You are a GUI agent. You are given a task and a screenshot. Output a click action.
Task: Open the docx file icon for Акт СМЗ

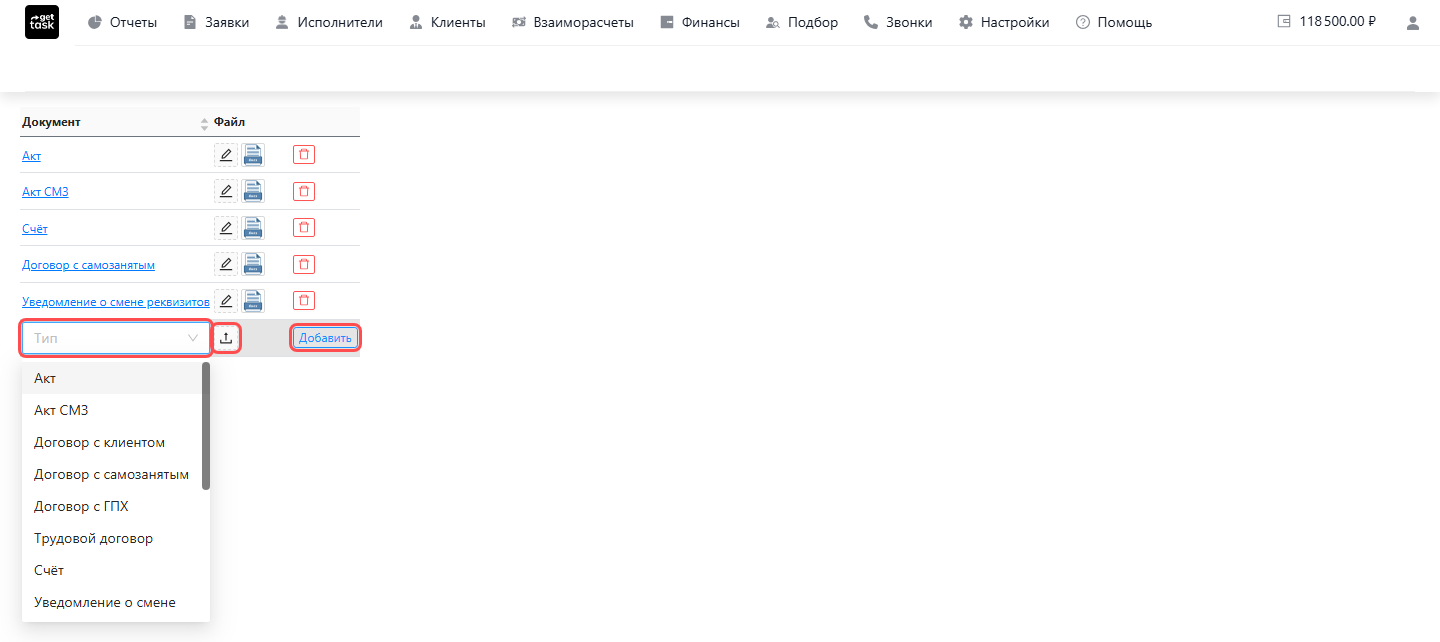click(253, 191)
